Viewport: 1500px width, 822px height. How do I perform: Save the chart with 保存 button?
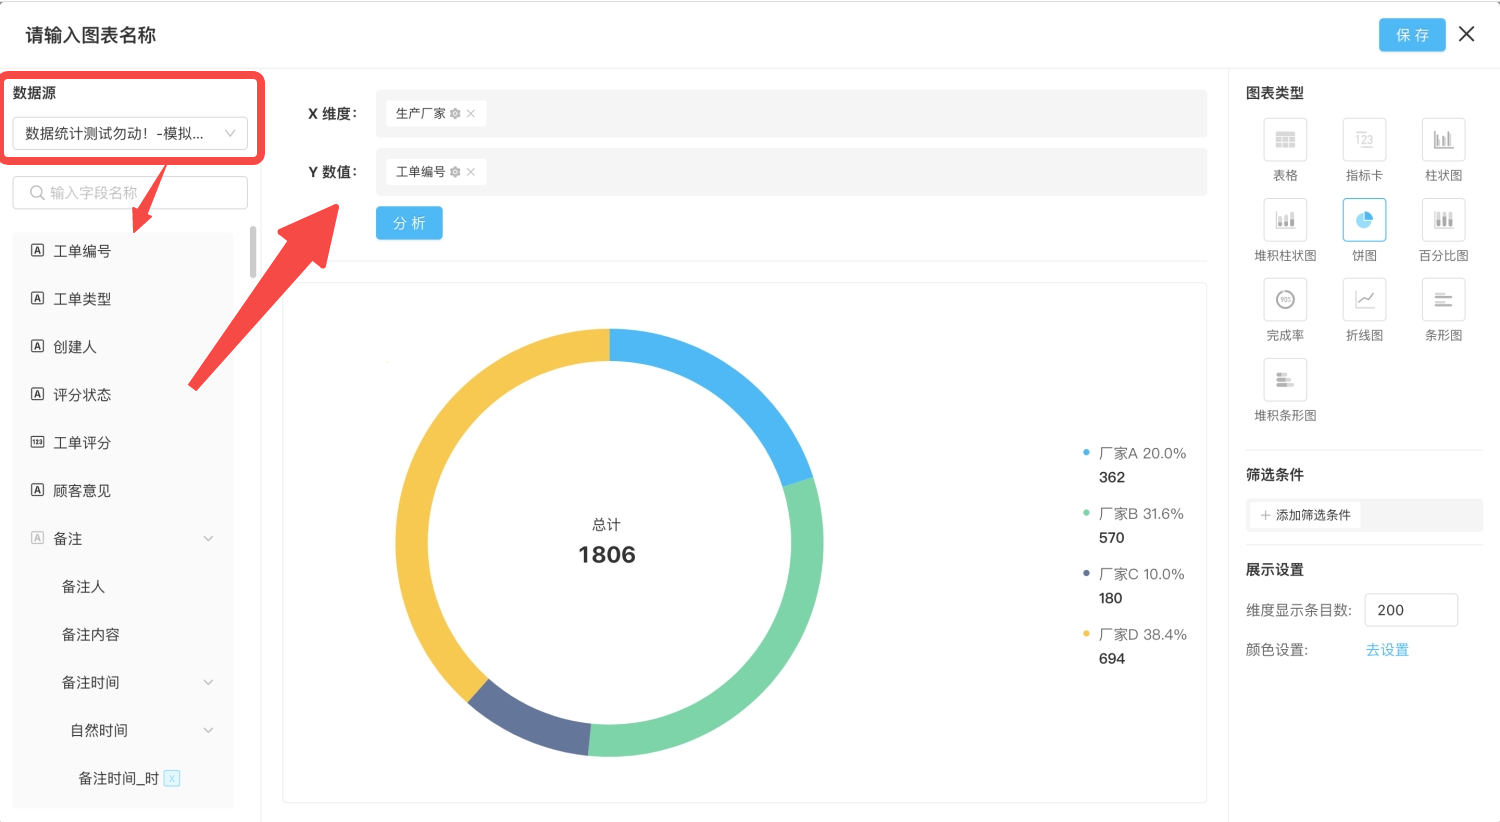tap(1412, 35)
